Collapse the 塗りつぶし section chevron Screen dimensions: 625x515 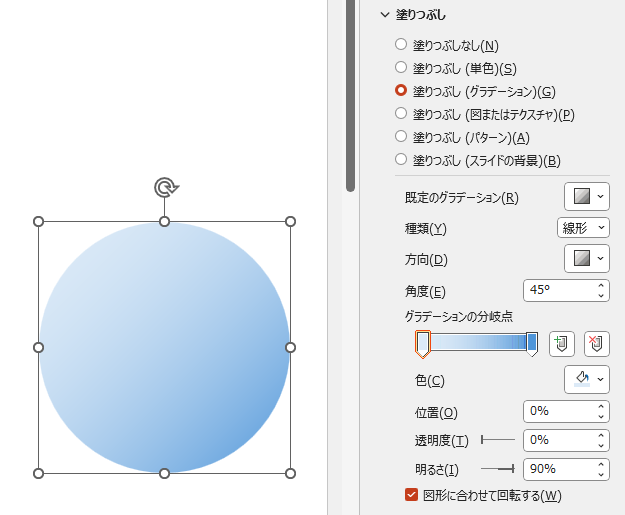[385, 15]
